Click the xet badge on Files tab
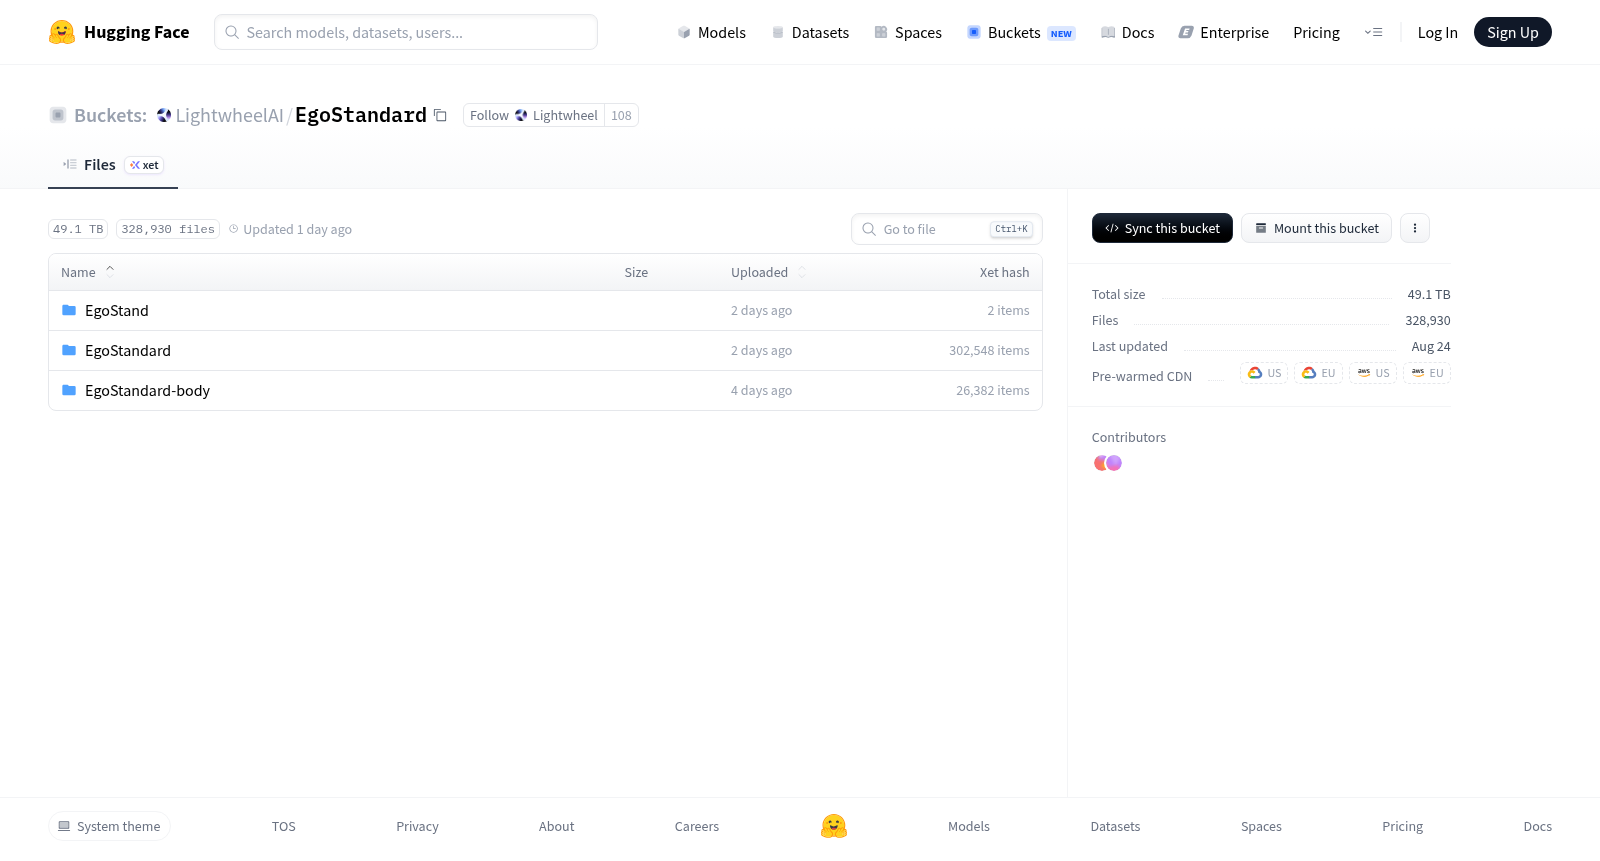Image resolution: width=1600 pixels, height=861 pixels. (x=144, y=165)
